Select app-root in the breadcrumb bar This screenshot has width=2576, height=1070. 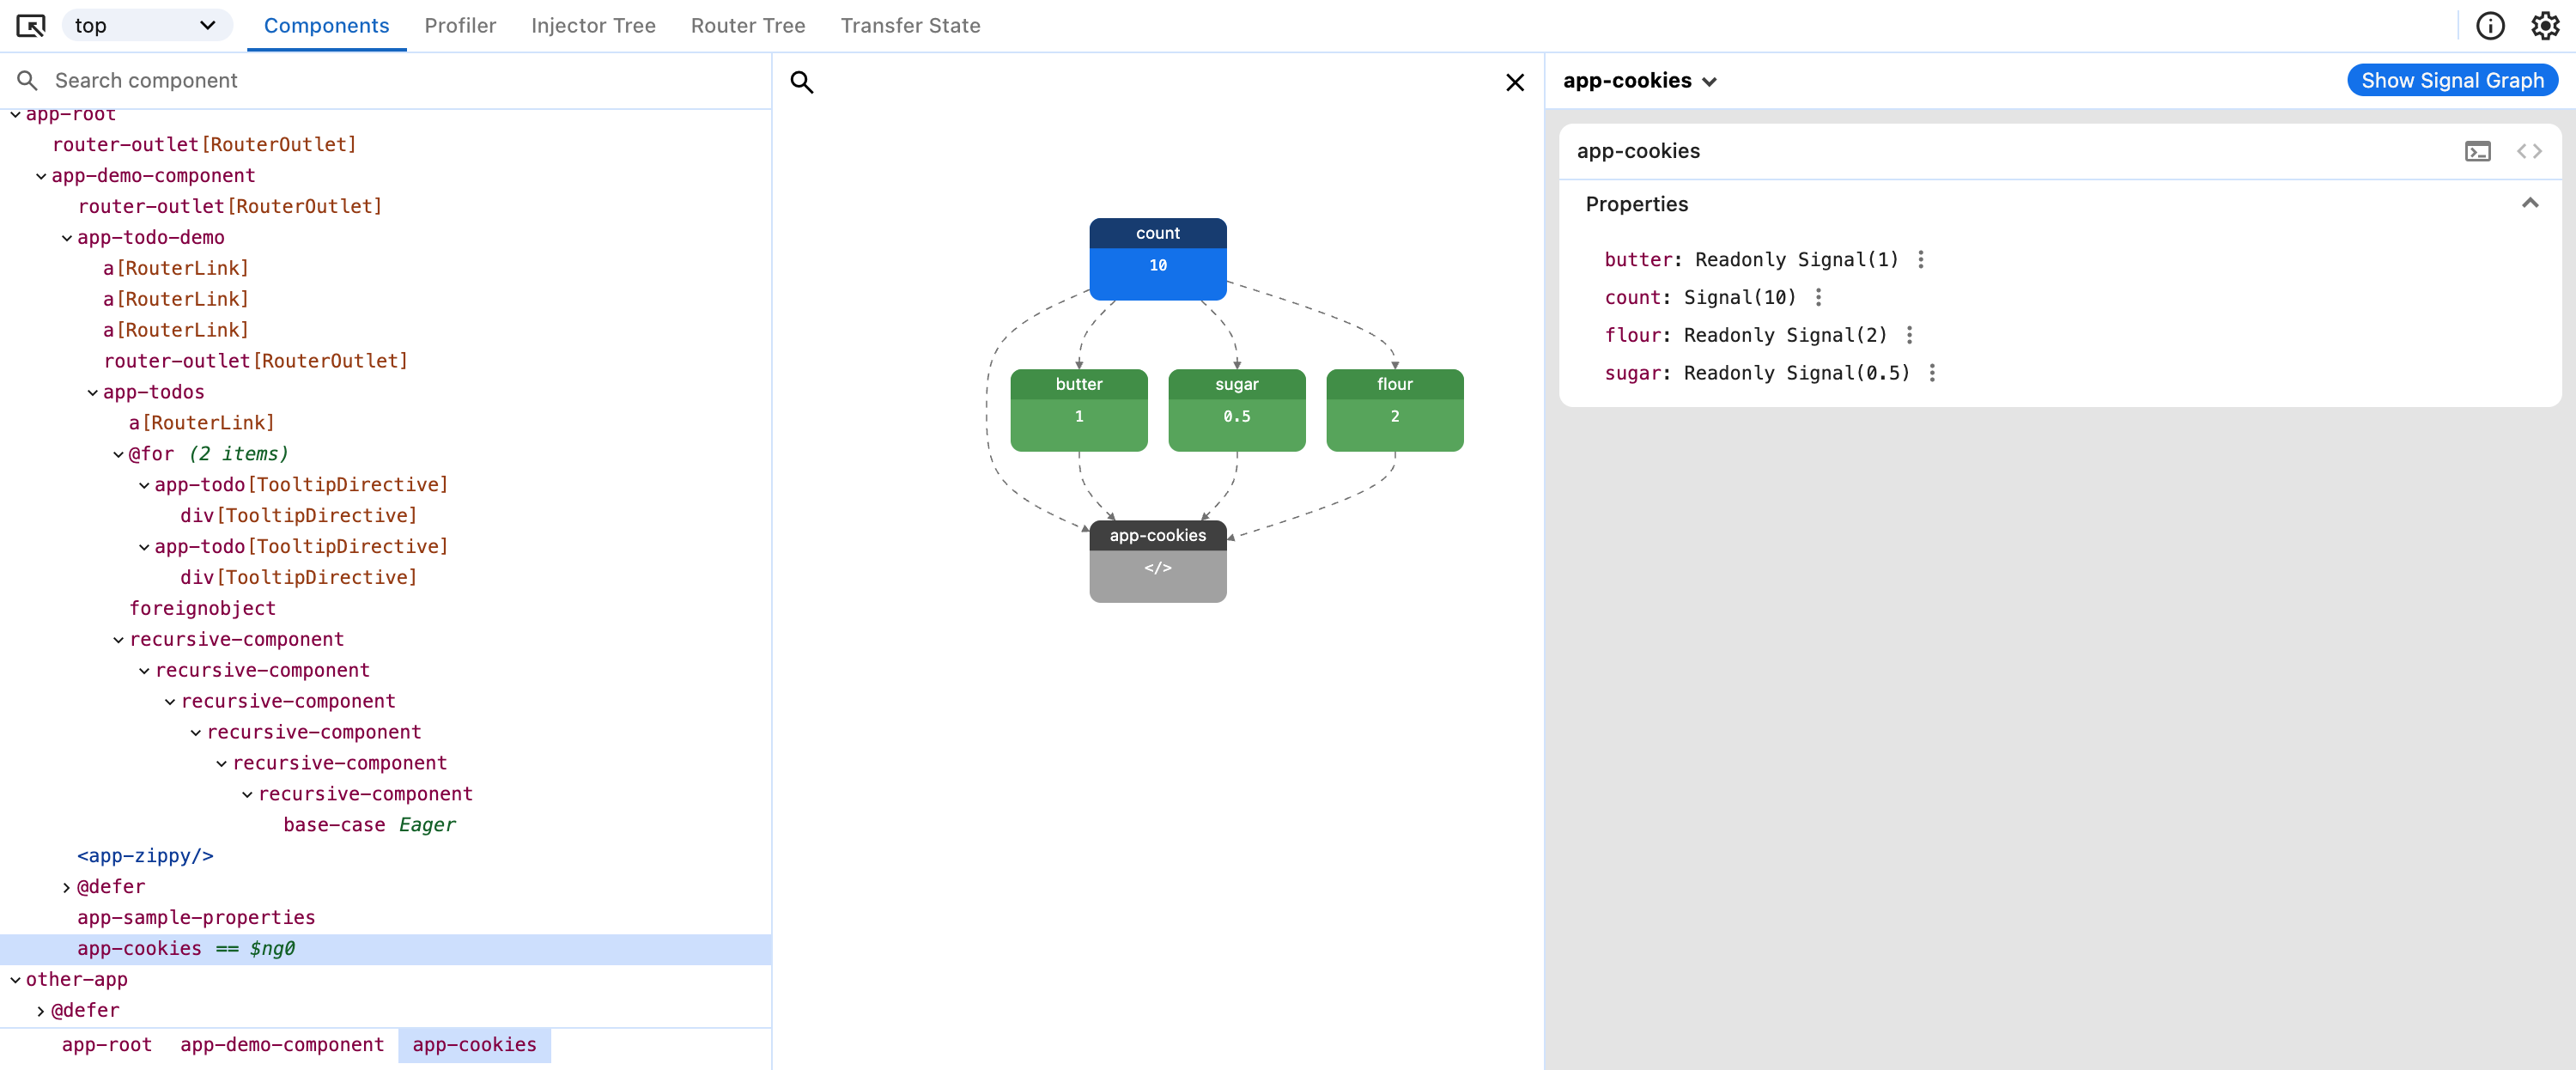(x=107, y=1045)
